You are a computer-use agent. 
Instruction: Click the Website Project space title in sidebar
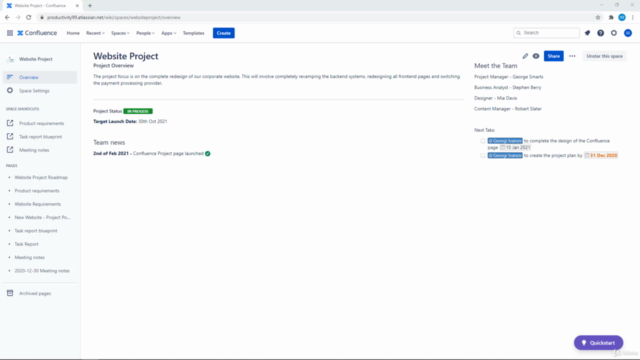click(x=36, y=59)
